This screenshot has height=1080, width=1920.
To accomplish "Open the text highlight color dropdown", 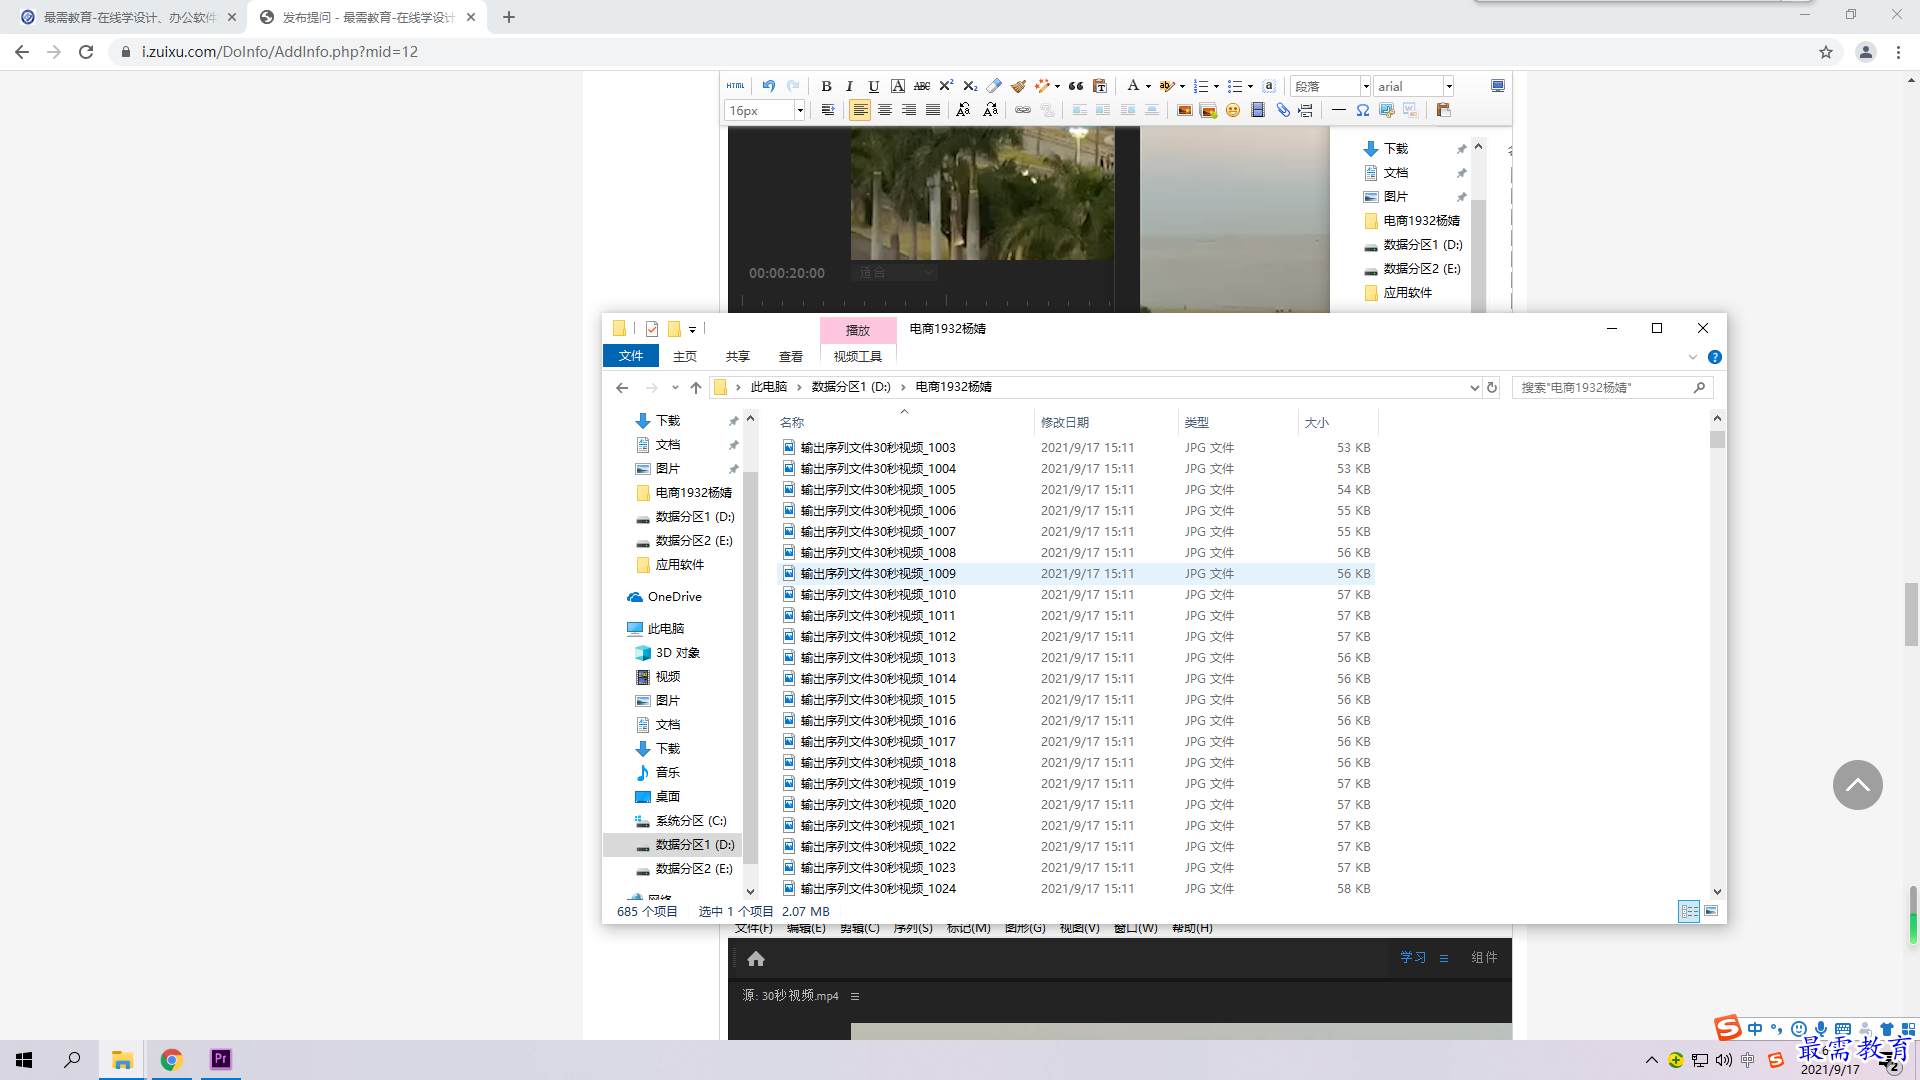I will point(1182,86).
